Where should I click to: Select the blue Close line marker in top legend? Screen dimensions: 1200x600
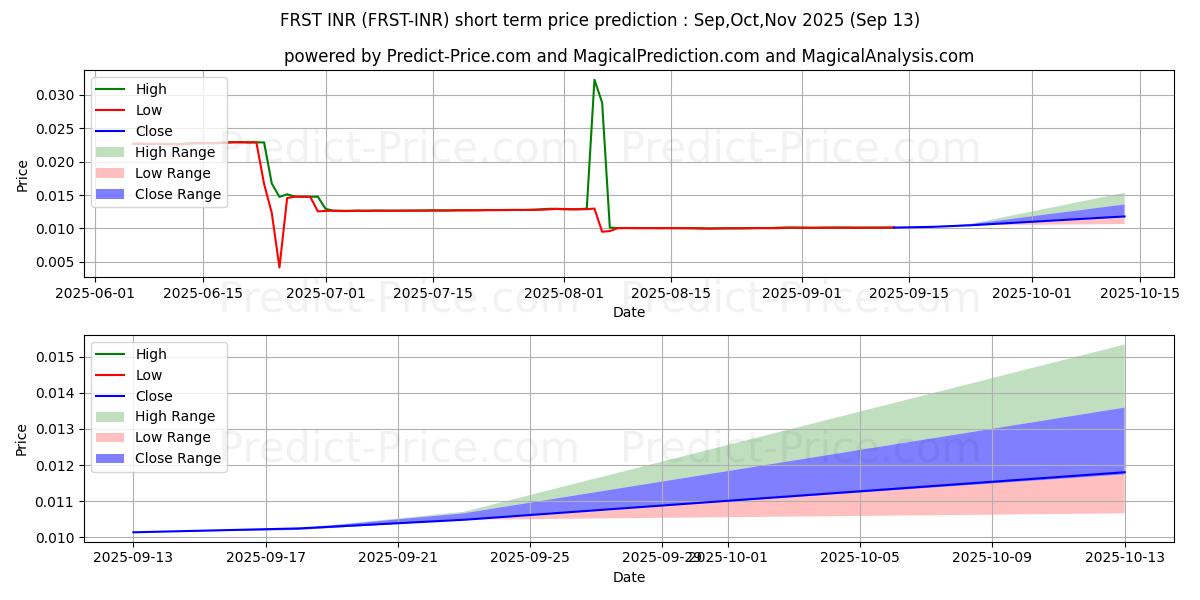point(113,131)
